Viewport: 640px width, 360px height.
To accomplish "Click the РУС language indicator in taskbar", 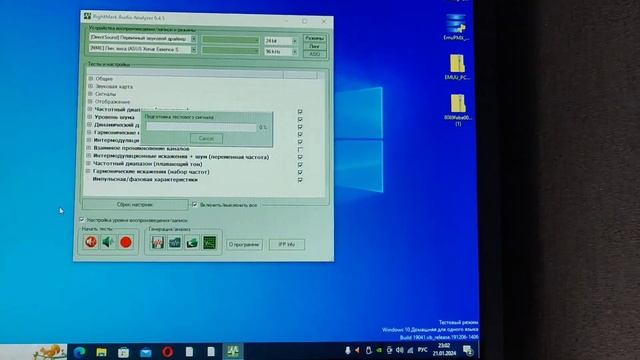I will click(x=423, y=350).
